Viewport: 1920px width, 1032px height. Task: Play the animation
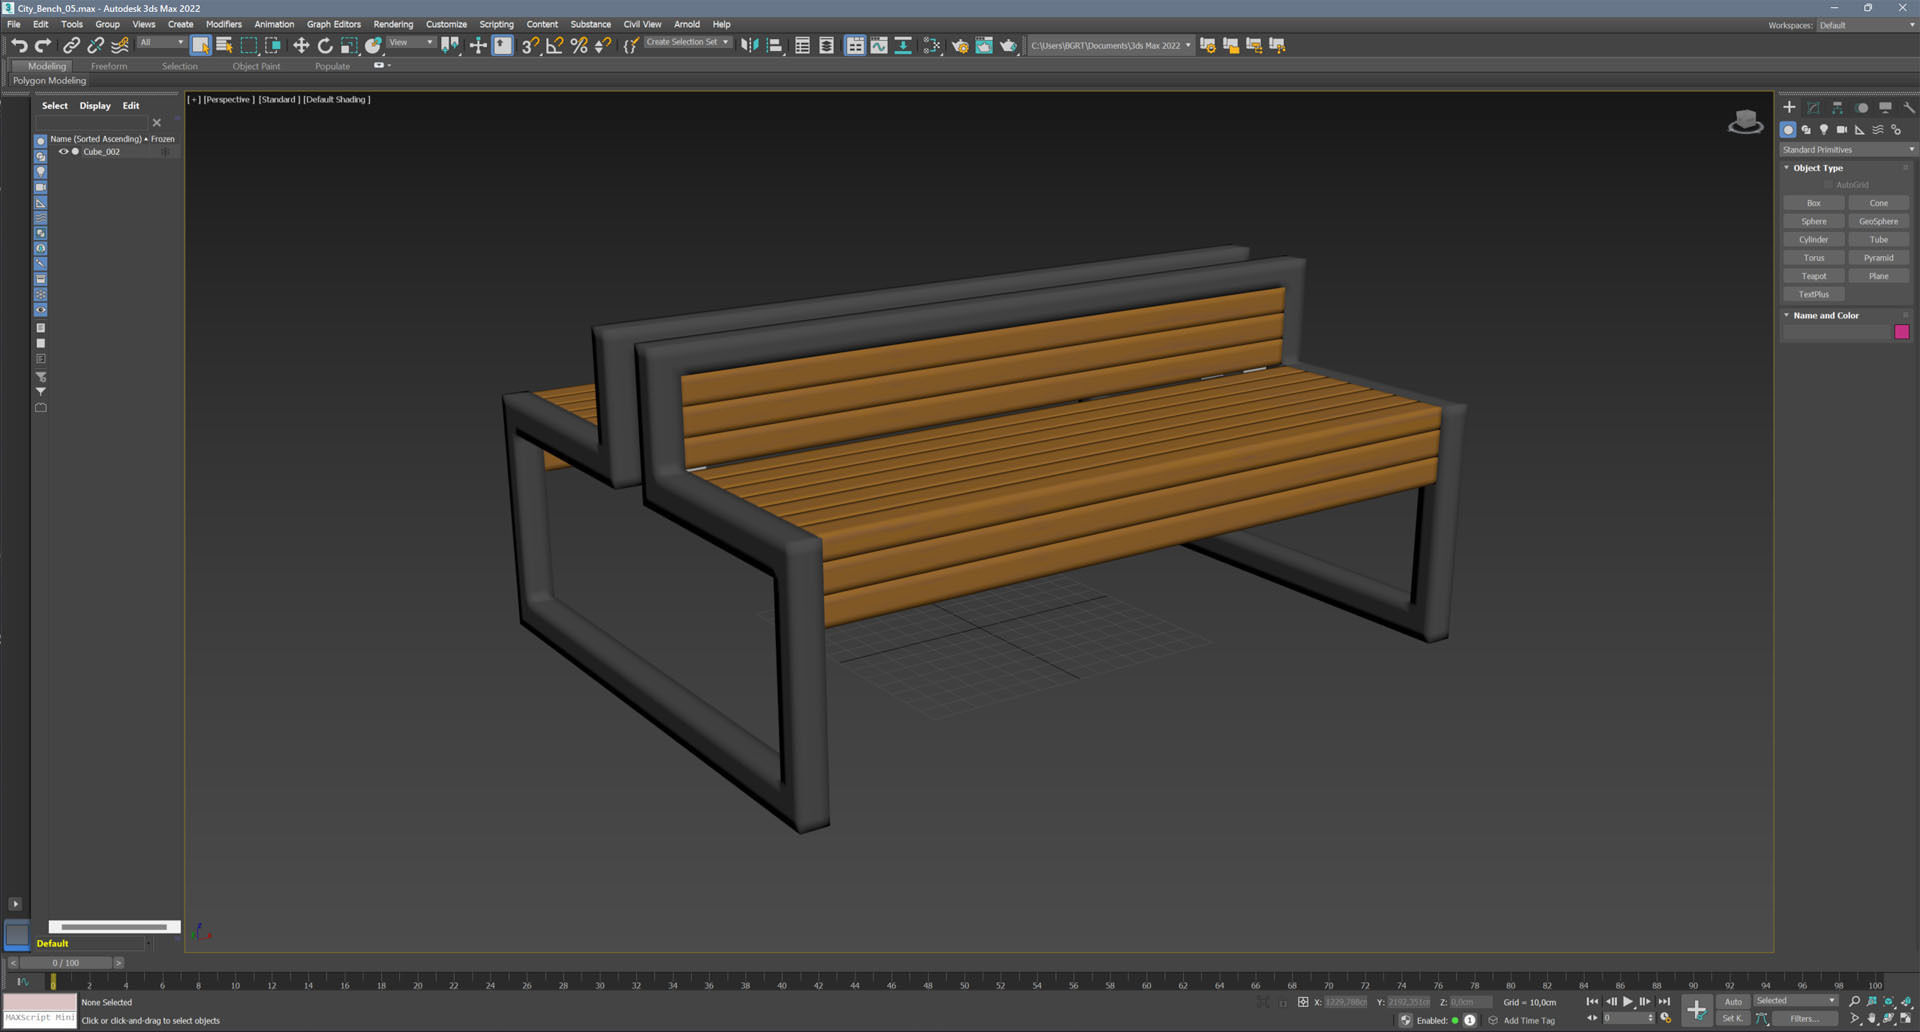[x=1628, y=1001]
